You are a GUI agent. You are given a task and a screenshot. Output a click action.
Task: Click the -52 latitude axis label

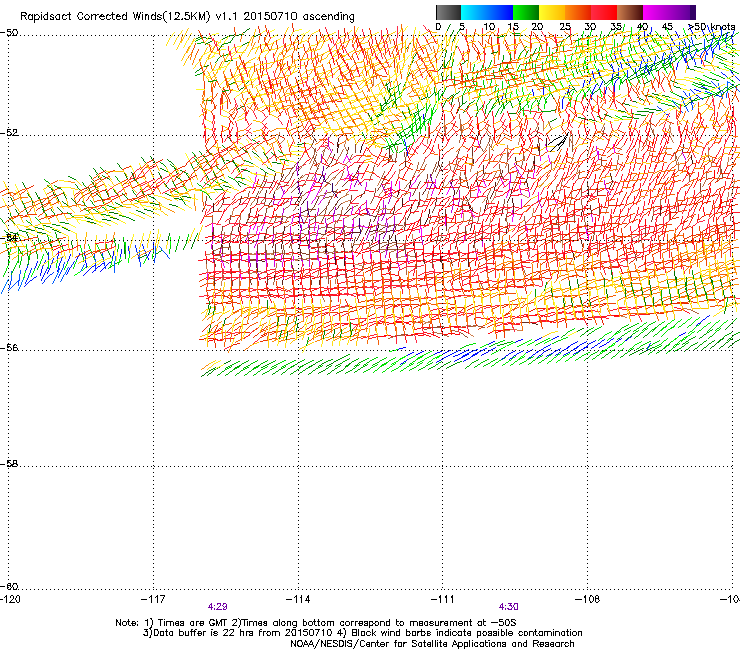pos(9,133)
